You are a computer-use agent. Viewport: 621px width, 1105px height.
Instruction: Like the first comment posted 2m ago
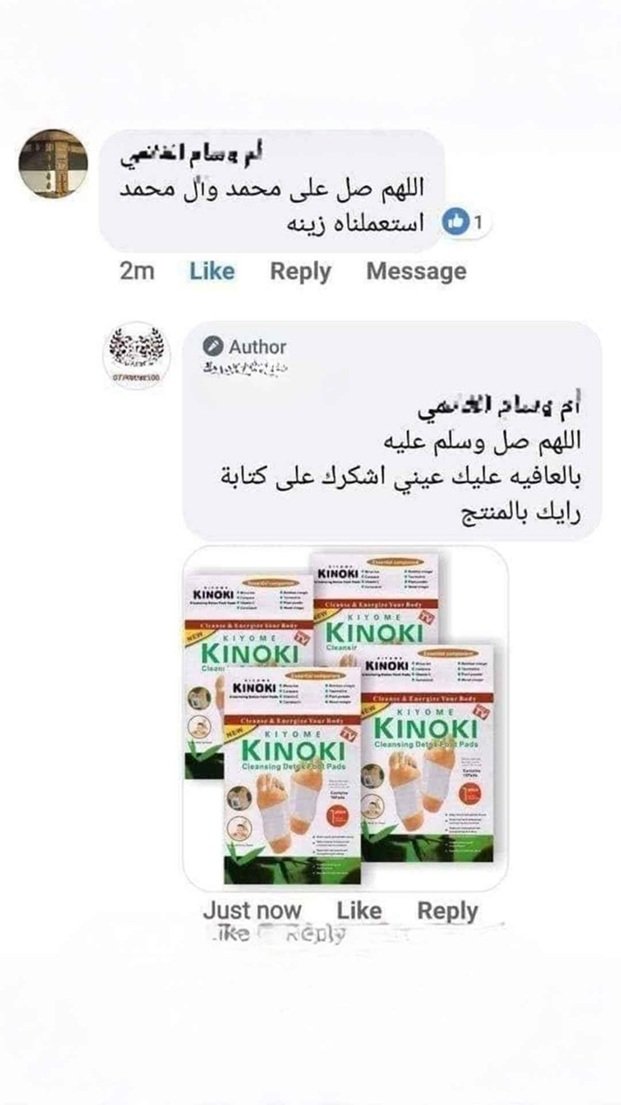point(211,271)
